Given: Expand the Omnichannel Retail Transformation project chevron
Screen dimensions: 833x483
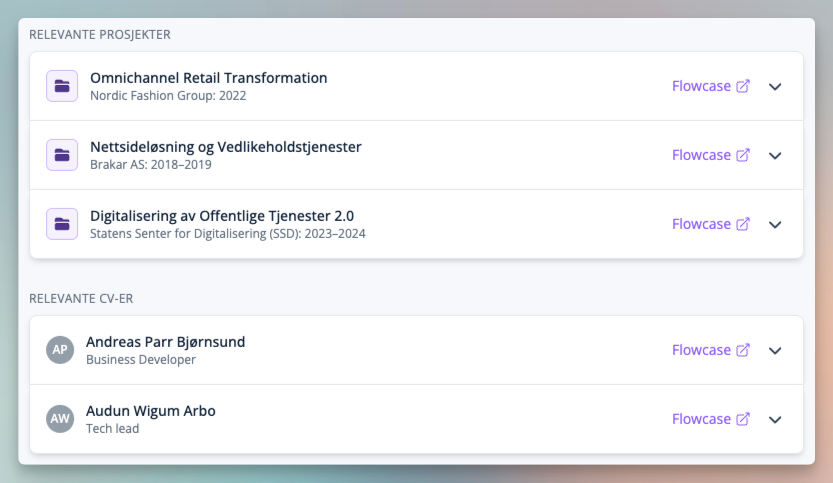Looking at the screenshot, I should (x=775, y=86).
